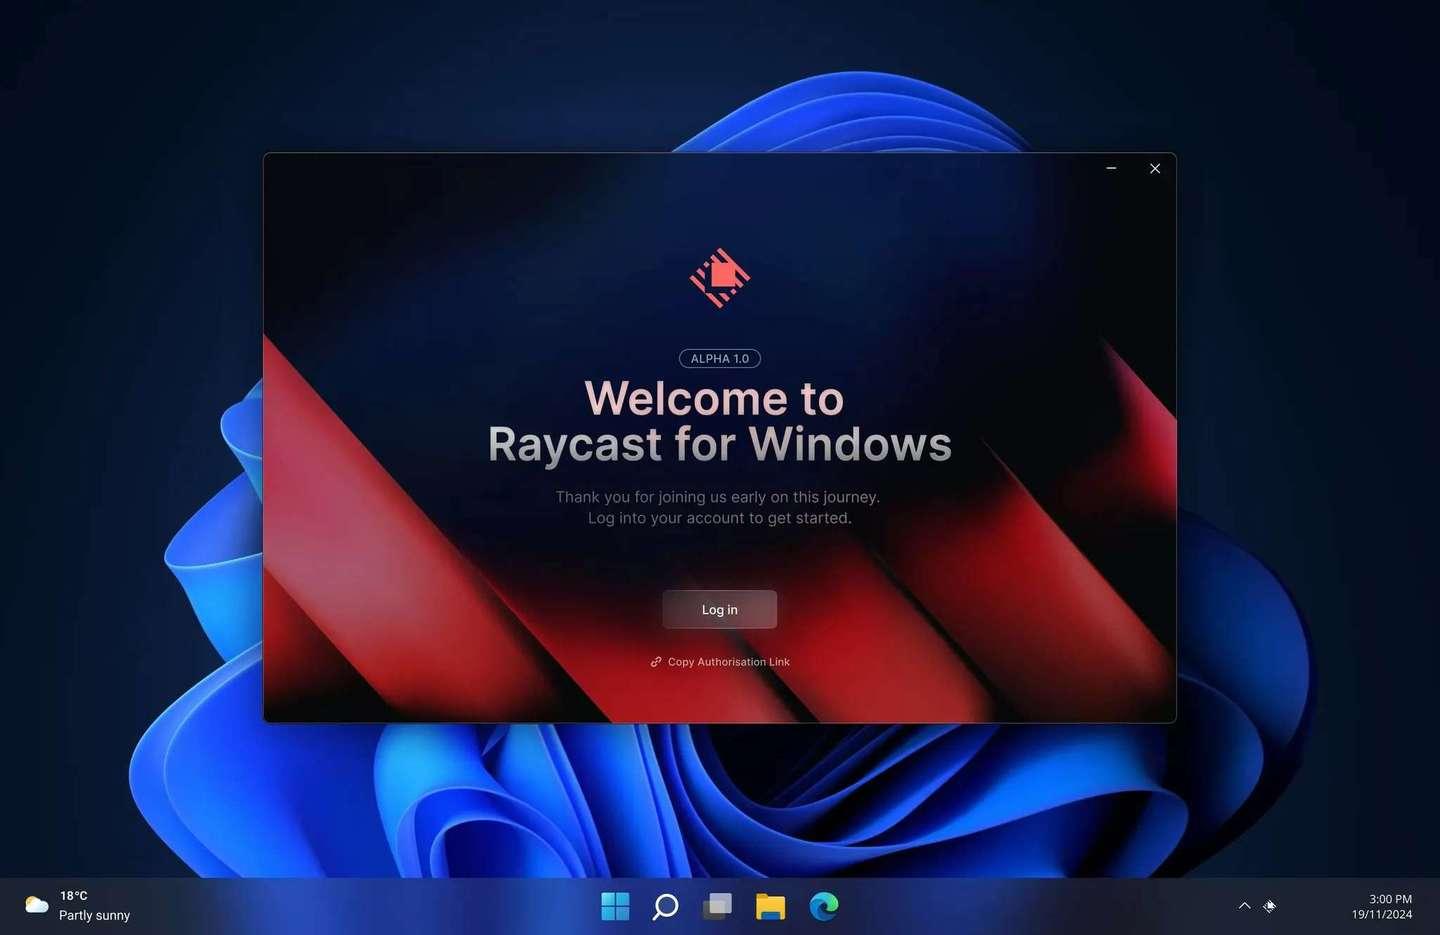Click the Welcome to Raycast heading
Viewport: 1440px width, 935px height.
[x=719, y=420]
